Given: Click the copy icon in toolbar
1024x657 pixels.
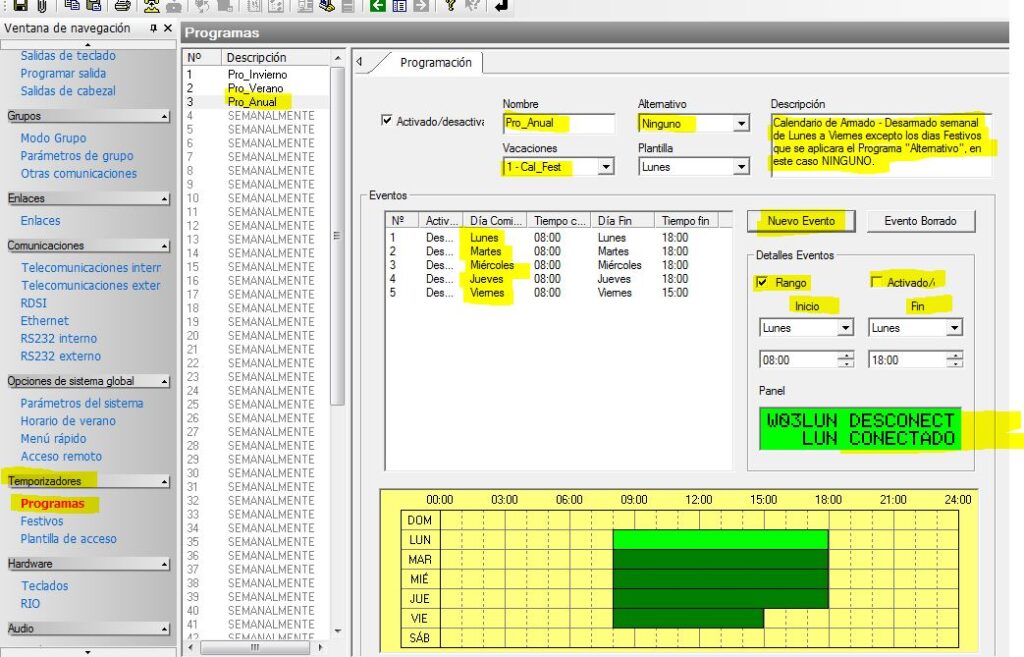Looking at the screenshot, I should pyautogui.click(x=72, y=5).
